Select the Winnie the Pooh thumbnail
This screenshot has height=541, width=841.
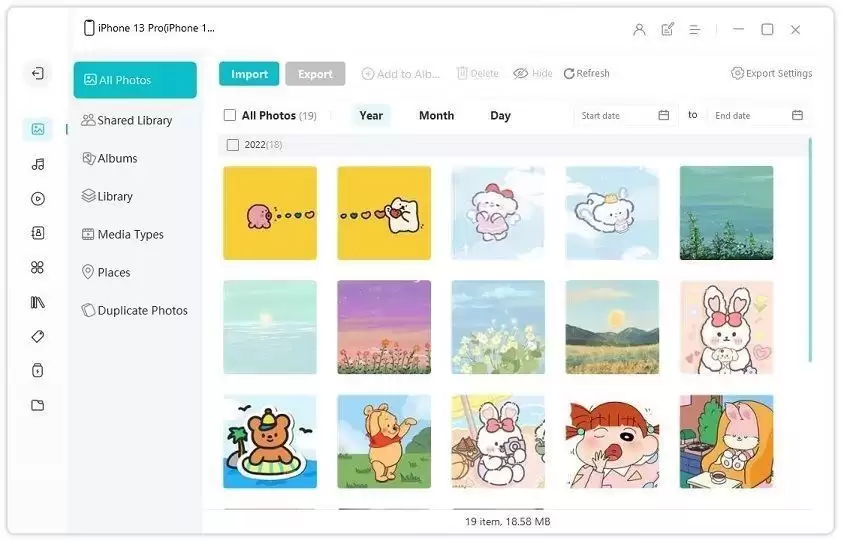pos(384,442)
